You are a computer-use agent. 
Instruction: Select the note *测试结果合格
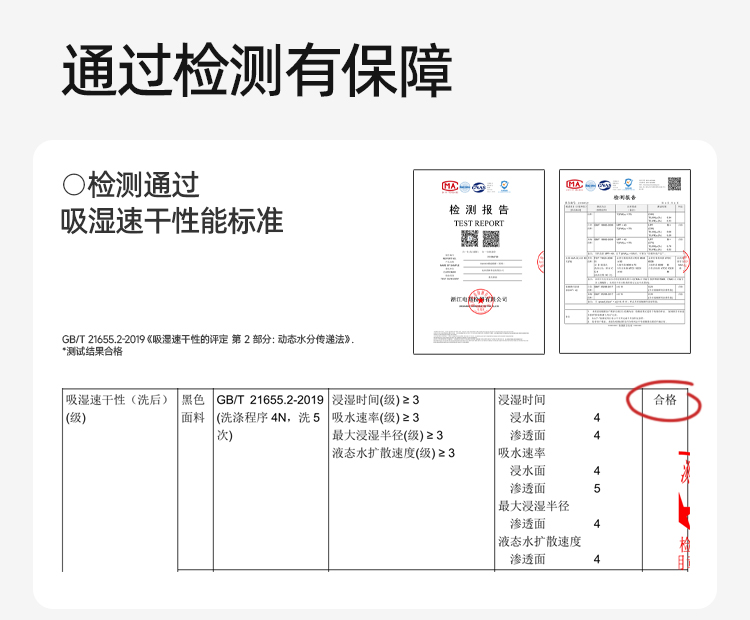tap(92, 351)
